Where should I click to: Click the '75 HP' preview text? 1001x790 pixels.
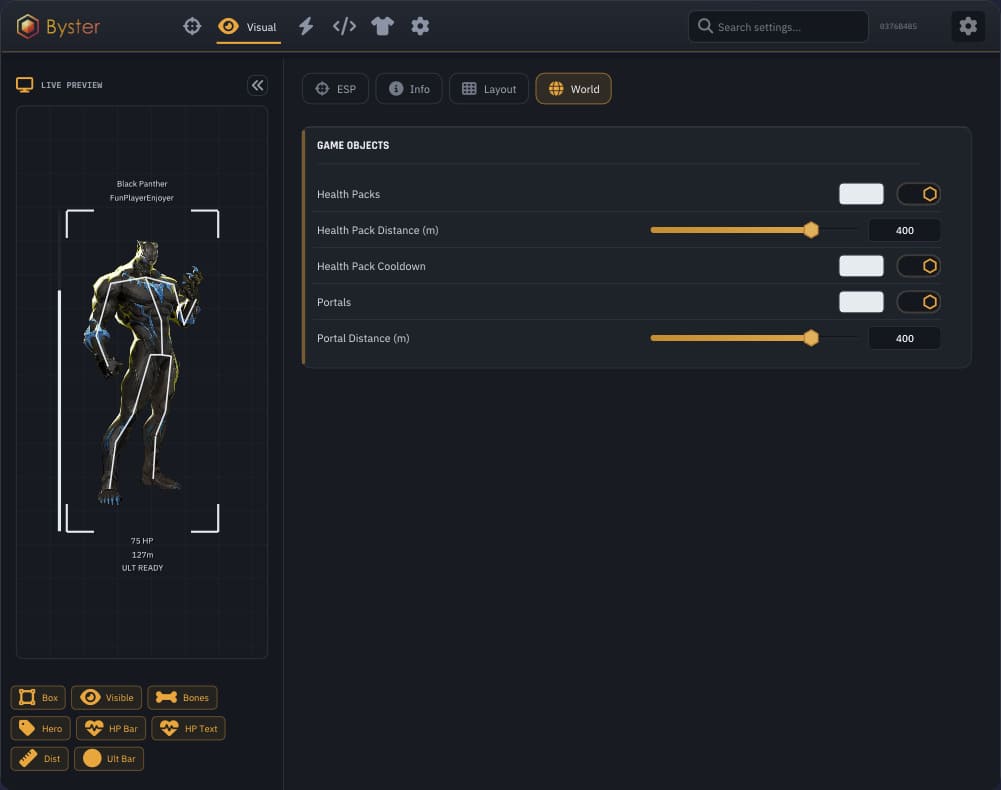click(x=142, y=541)
